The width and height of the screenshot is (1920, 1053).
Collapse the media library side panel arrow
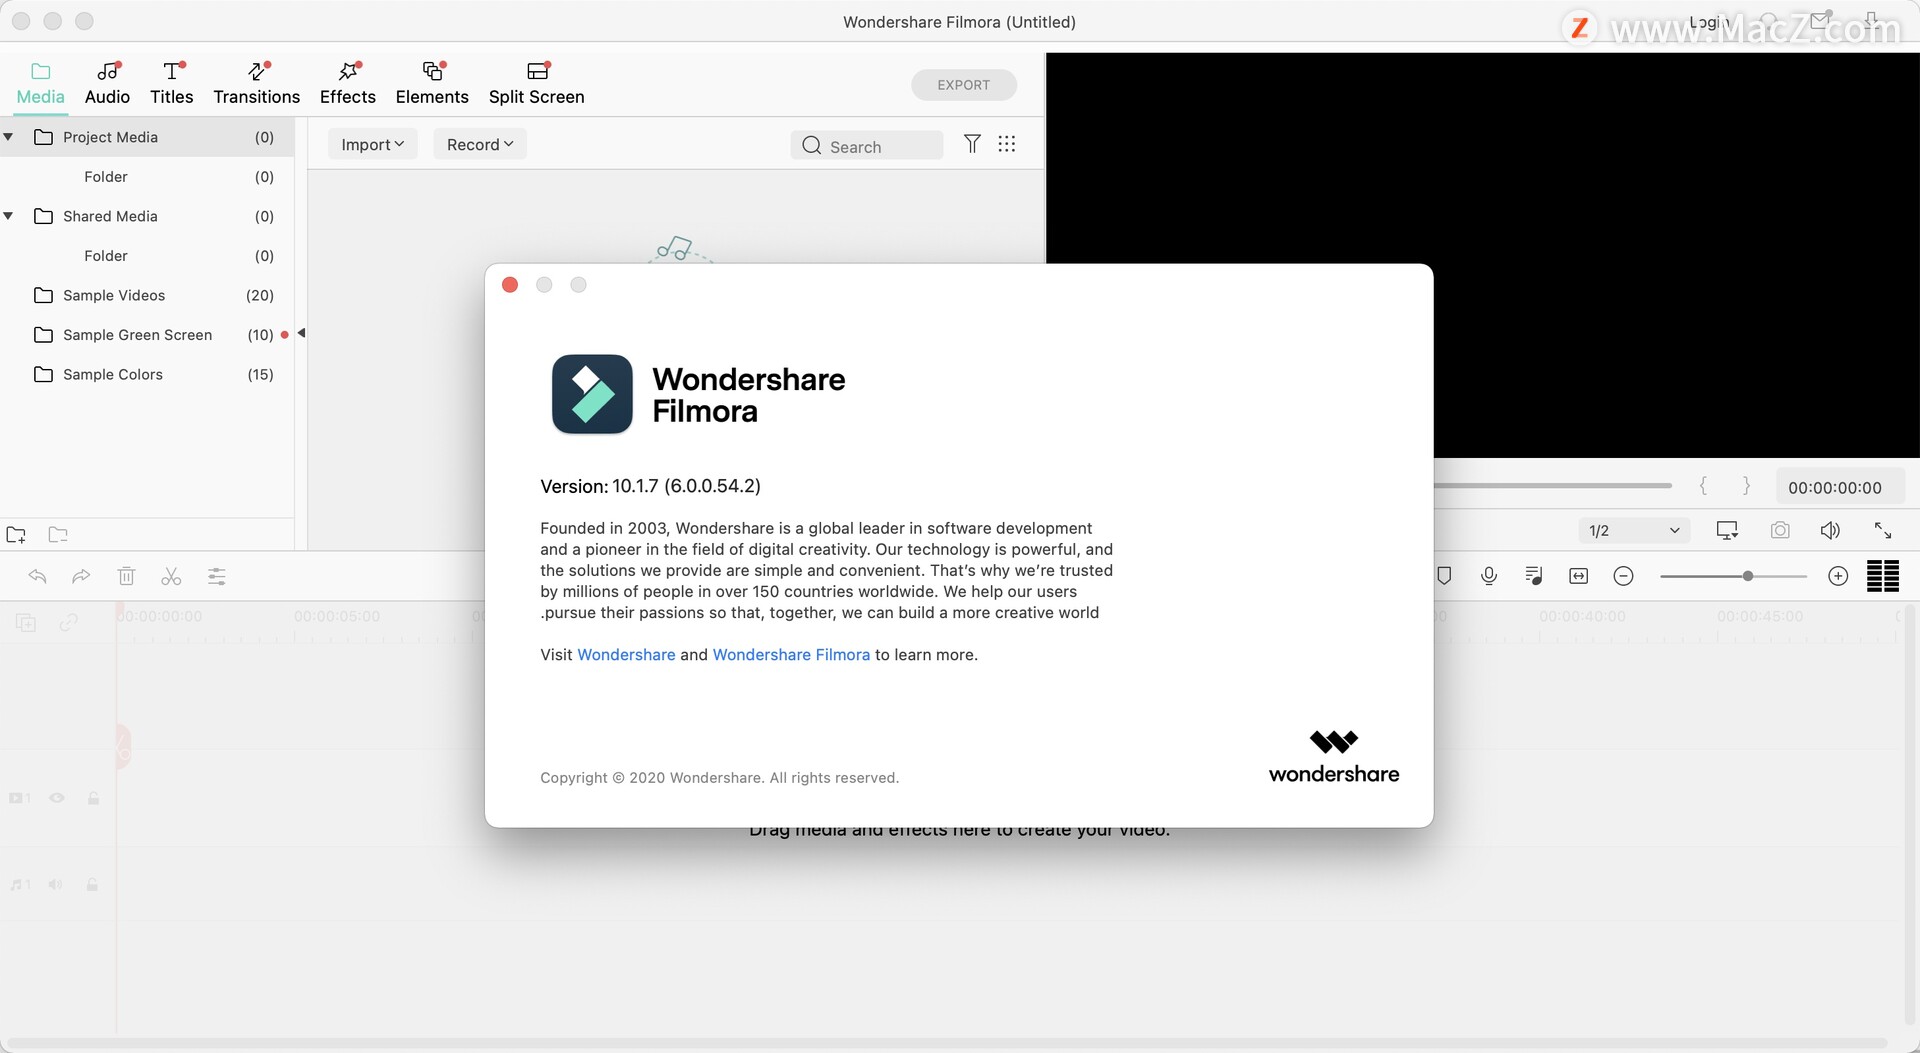click(301, 333)
